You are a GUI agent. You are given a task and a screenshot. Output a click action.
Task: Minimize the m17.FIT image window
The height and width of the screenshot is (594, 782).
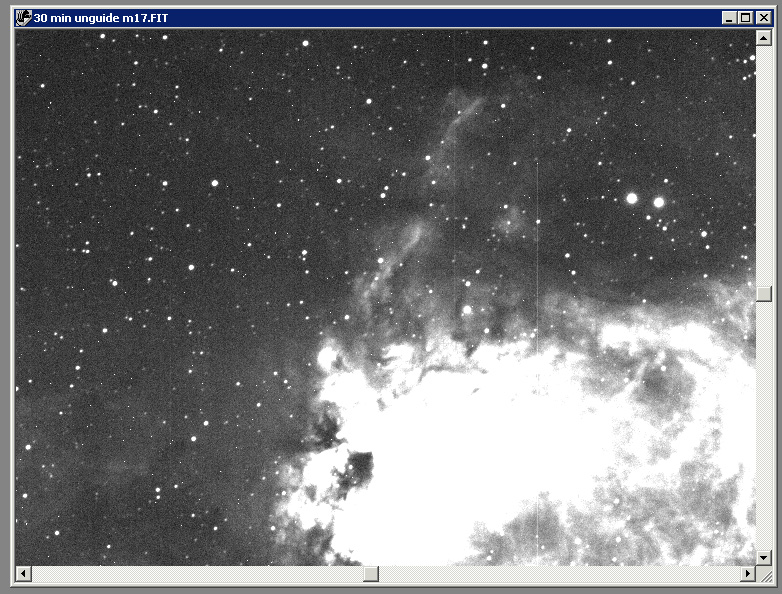(x=729, y=18)
